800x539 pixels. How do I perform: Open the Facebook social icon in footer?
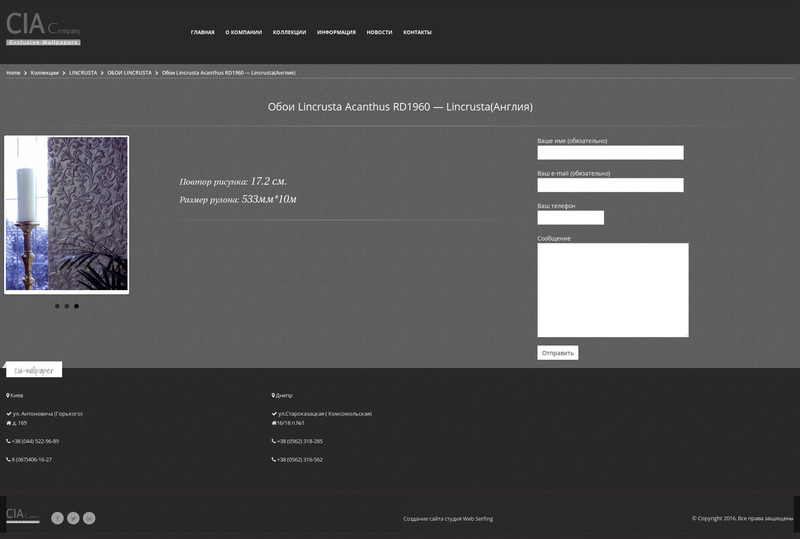57,518
